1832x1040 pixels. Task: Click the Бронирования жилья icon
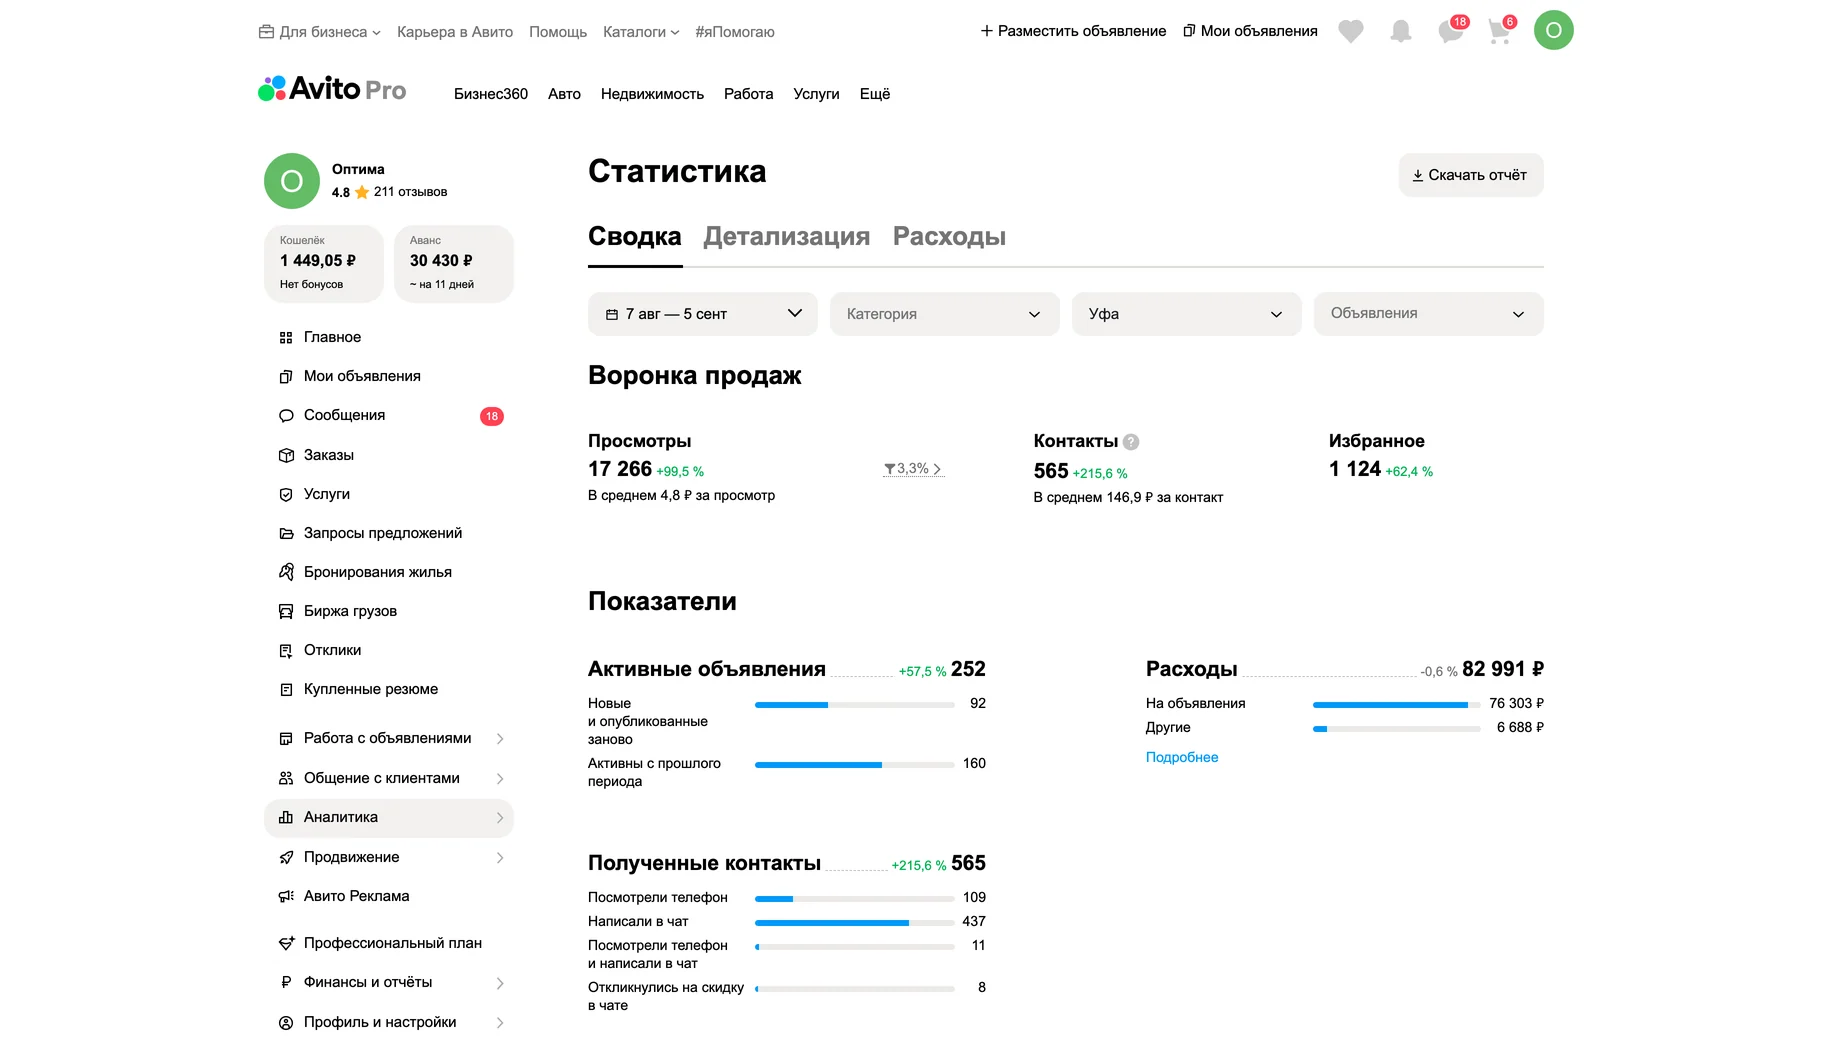point(286,572)
